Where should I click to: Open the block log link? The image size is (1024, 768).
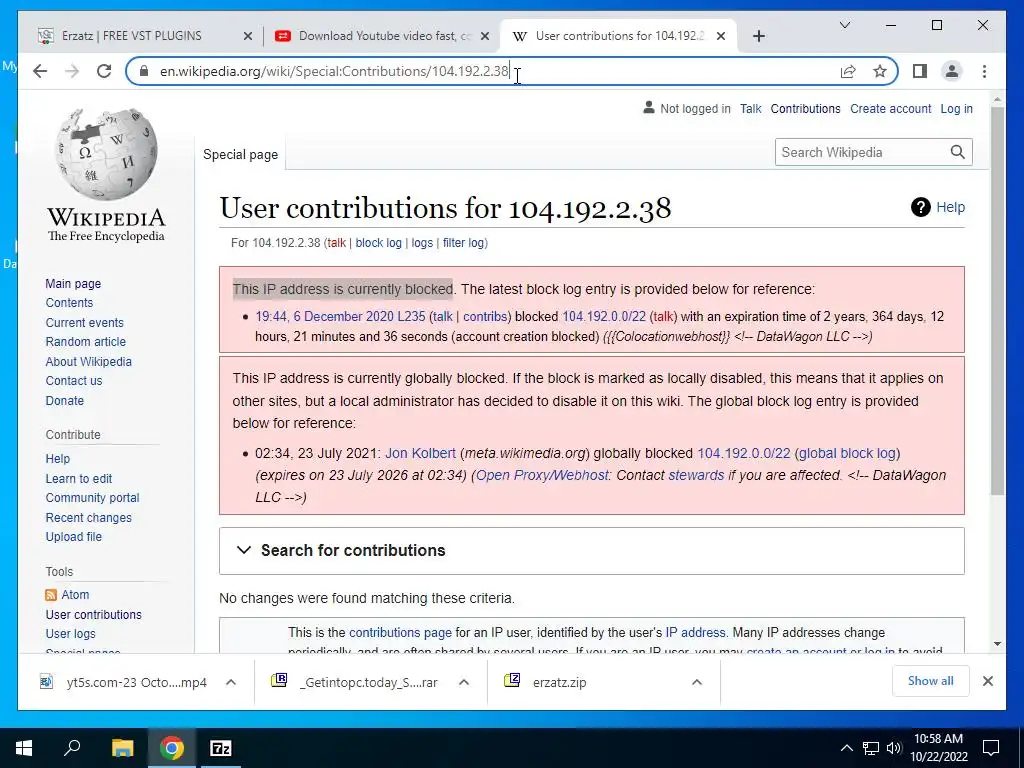378,243
